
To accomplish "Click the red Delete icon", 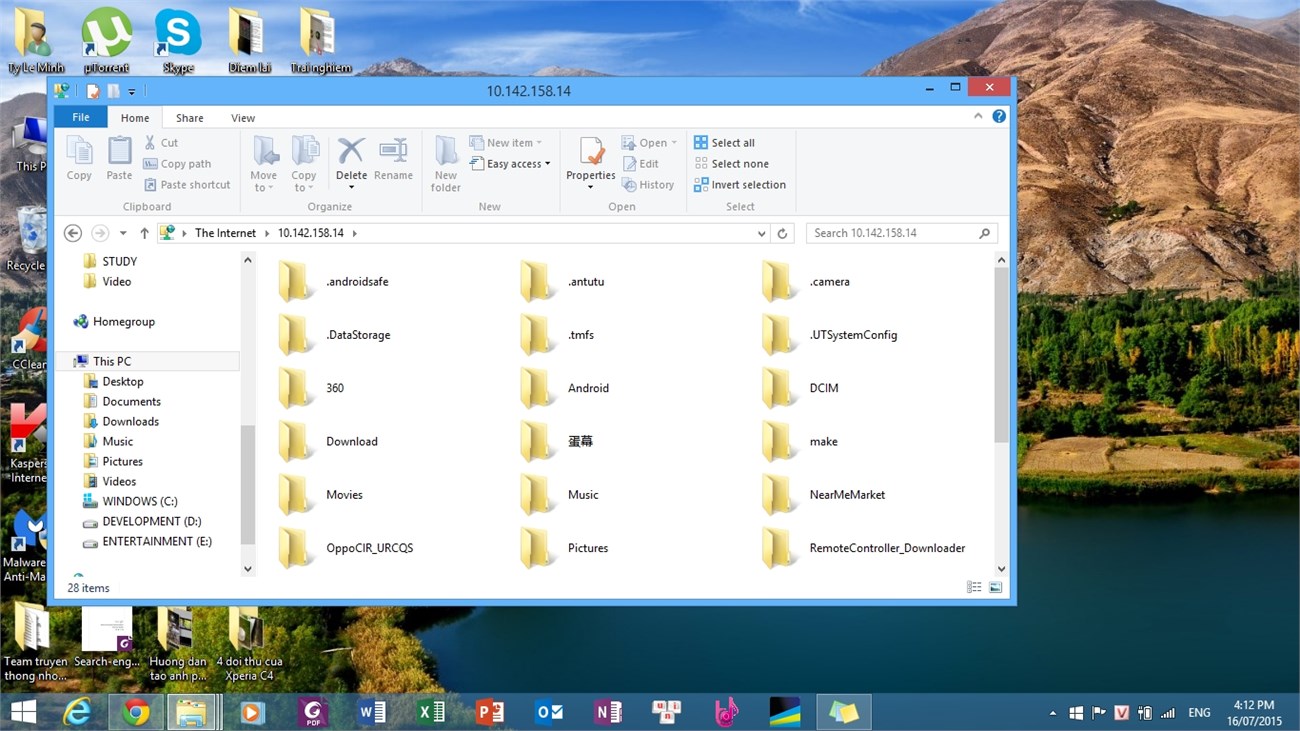I will click(351, 151).
